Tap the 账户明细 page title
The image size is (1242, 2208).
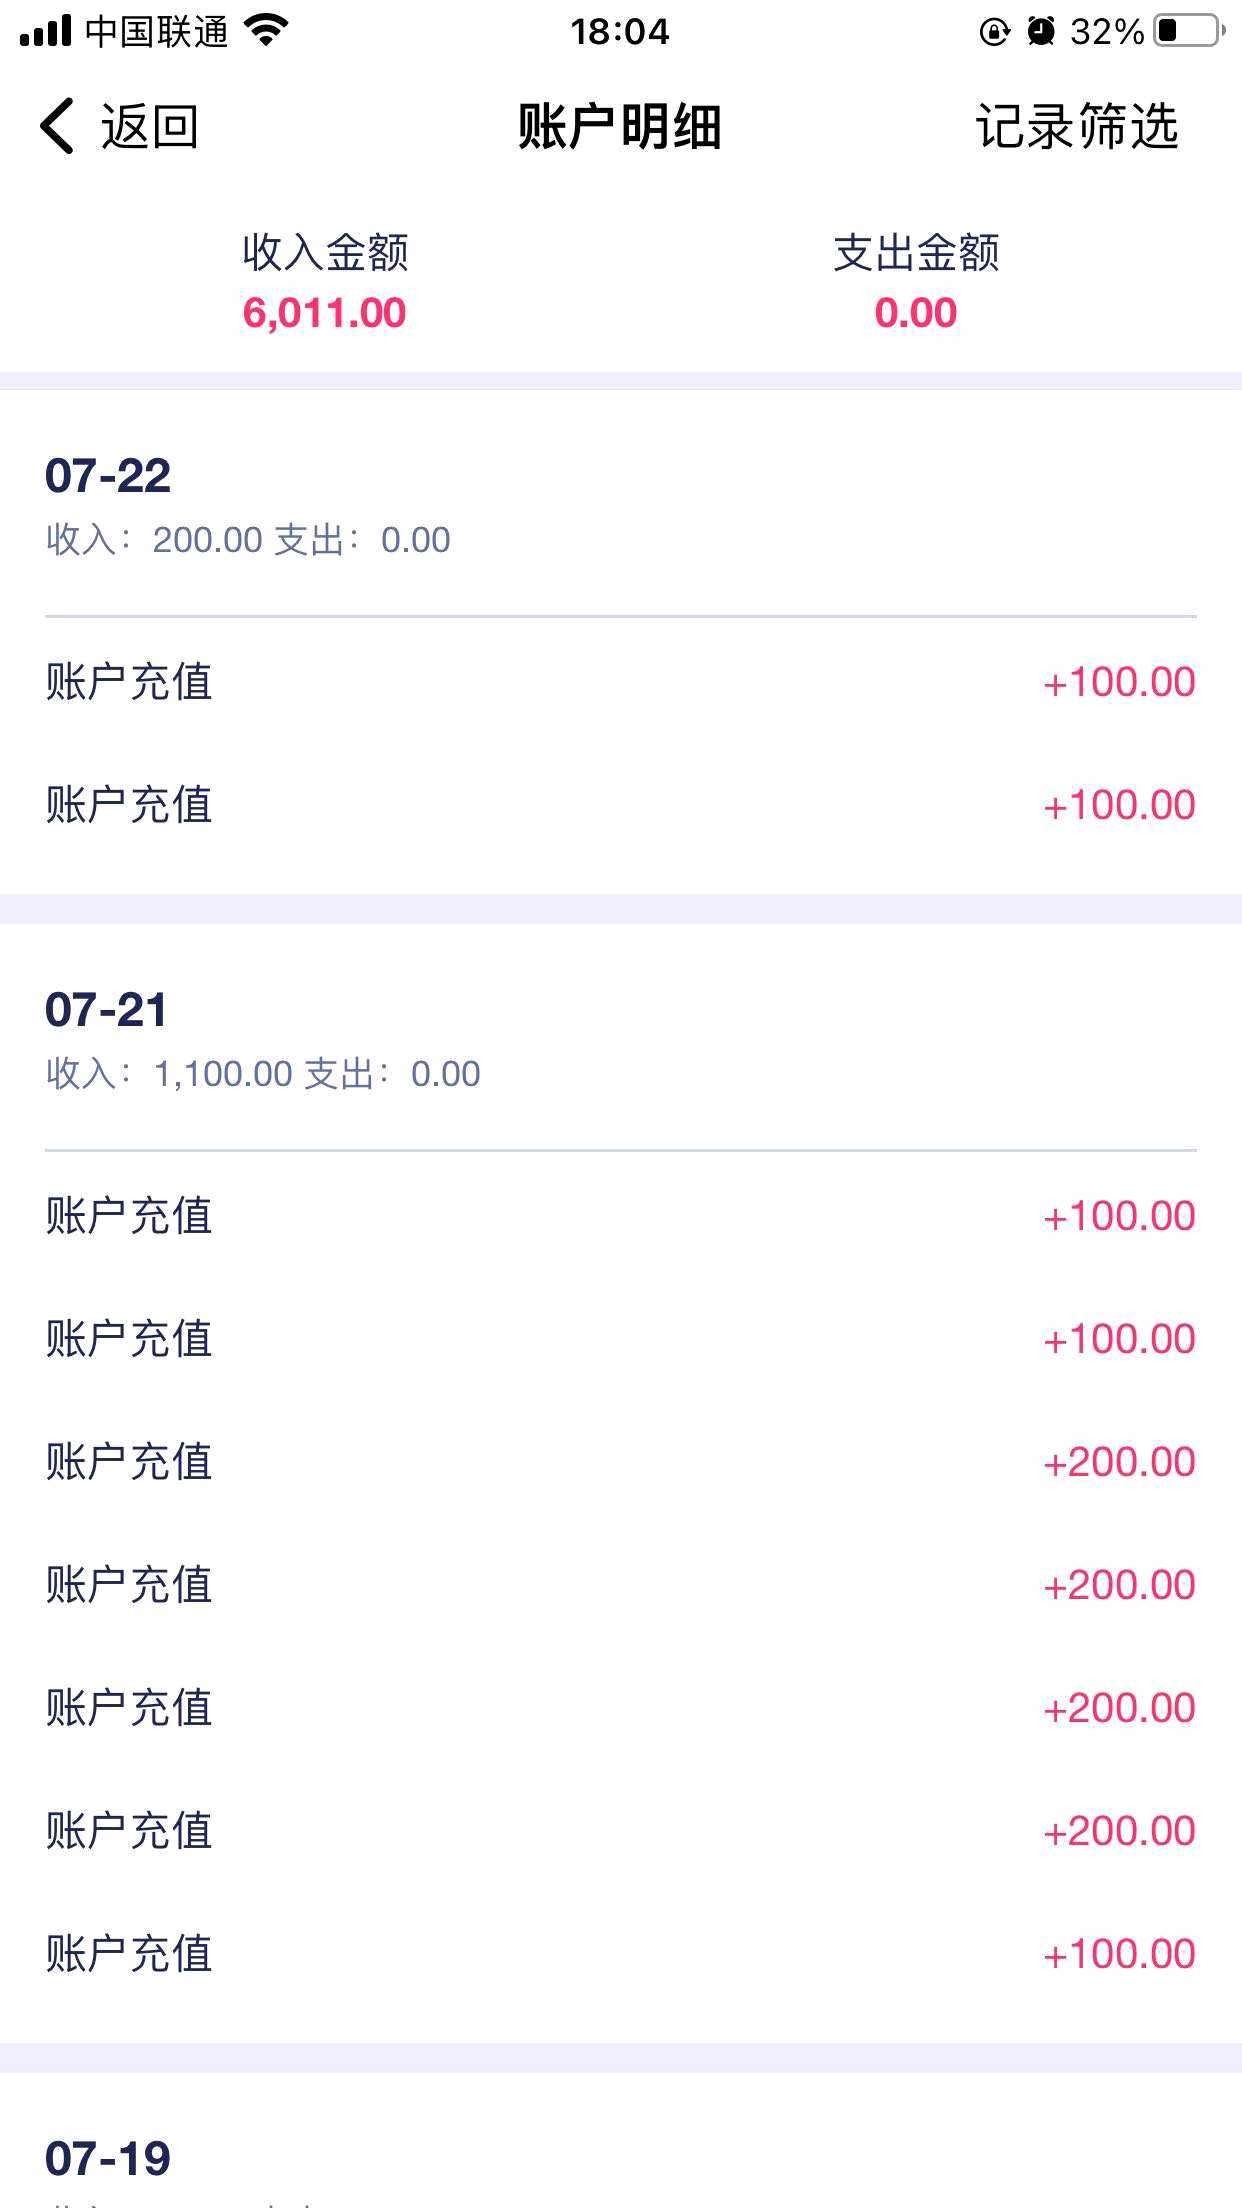[620, 127]
